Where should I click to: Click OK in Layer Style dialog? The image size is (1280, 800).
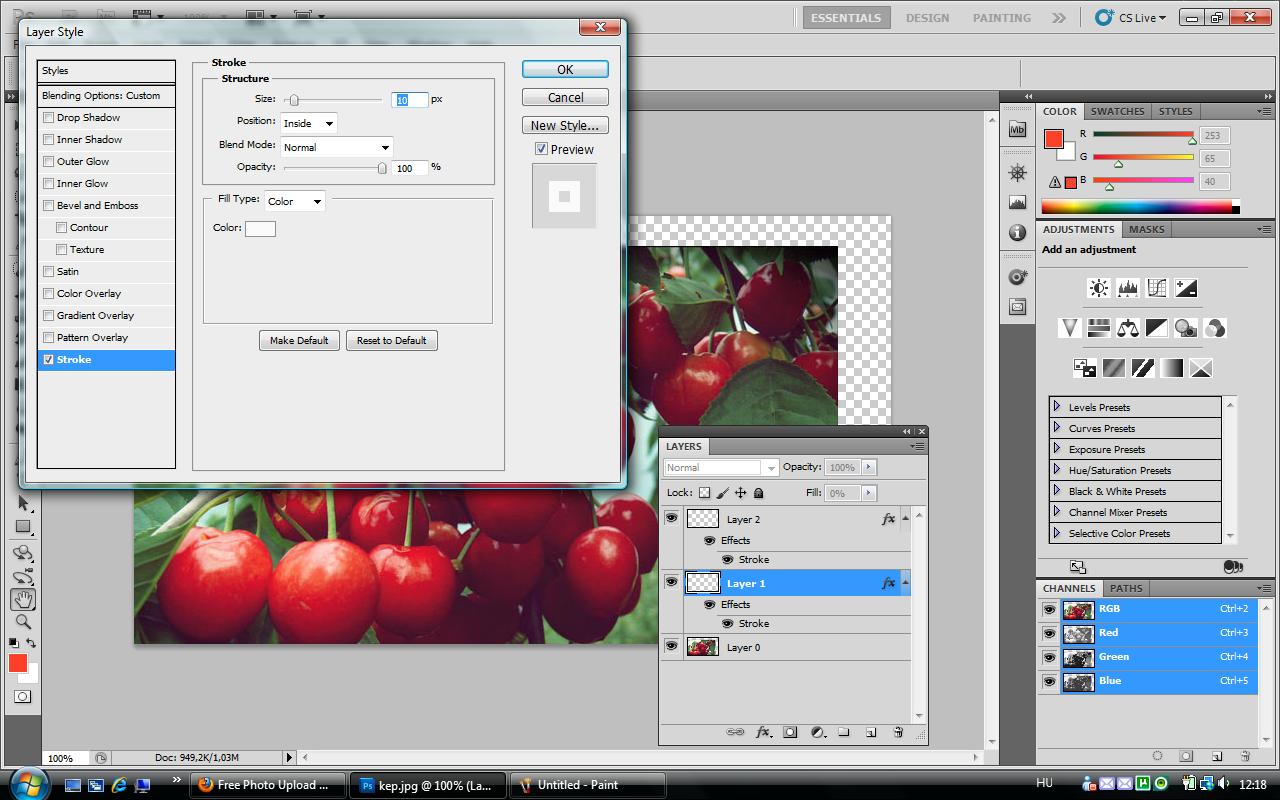[x=565, y=69]
